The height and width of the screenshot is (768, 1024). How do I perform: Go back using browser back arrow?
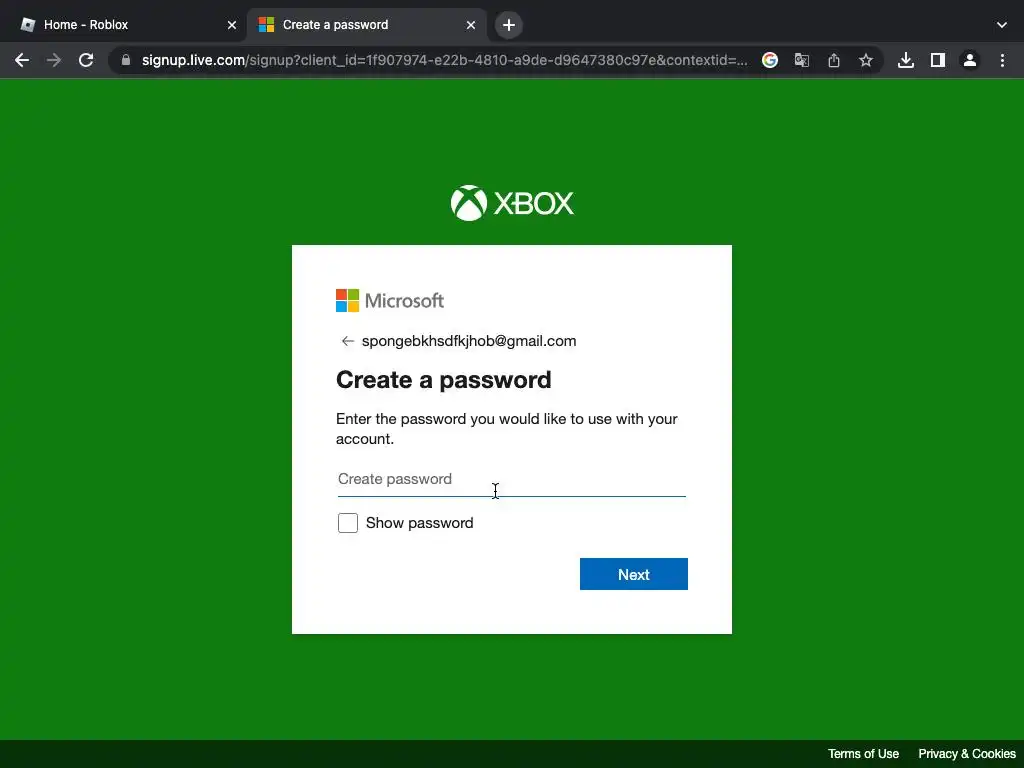[22, 60]
